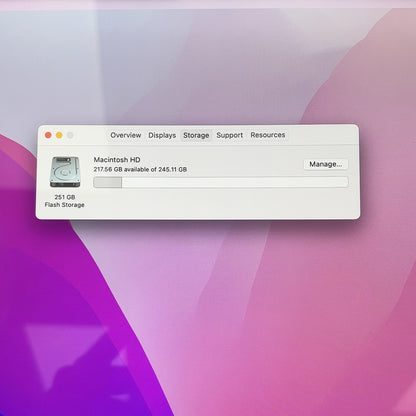Select the Storage tab
The height and width of the screenshot is (416, 416).
point(196,135)
